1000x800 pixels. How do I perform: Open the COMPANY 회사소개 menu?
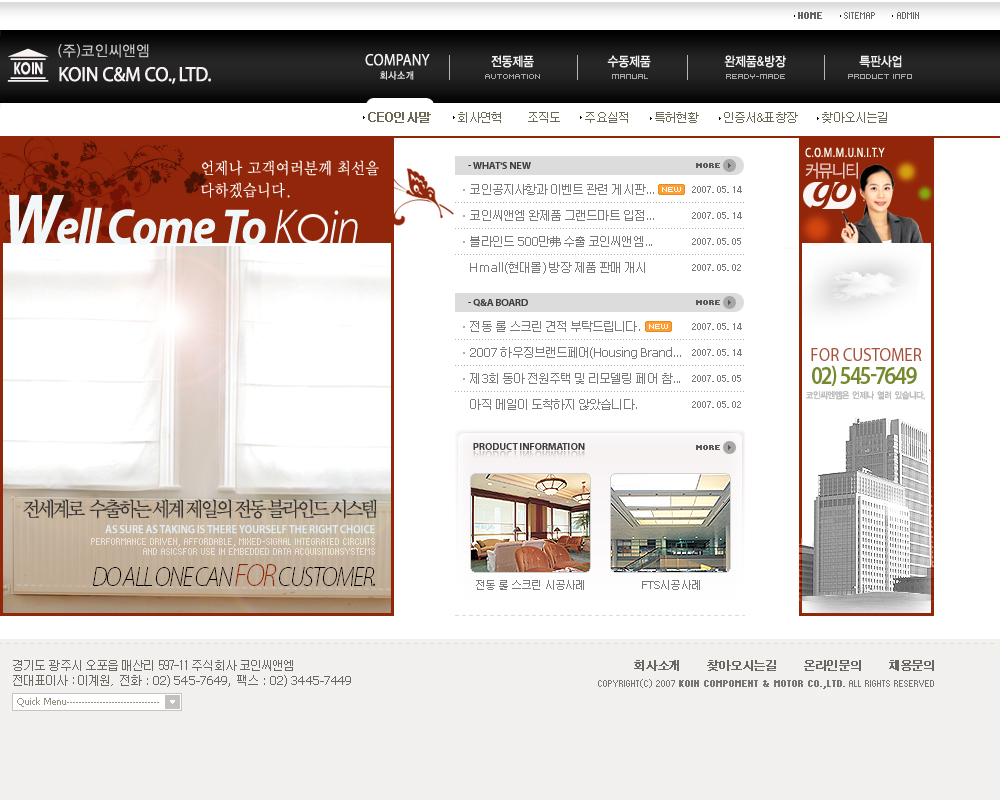point(397,66)
